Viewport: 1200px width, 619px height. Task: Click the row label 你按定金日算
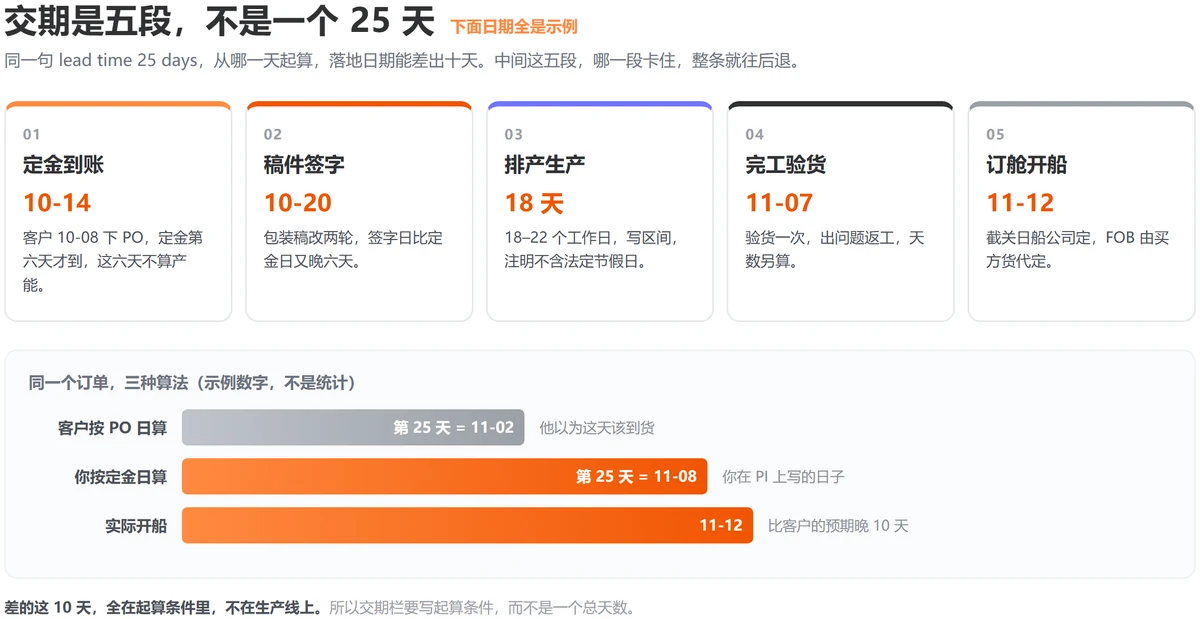coord(121,477)
